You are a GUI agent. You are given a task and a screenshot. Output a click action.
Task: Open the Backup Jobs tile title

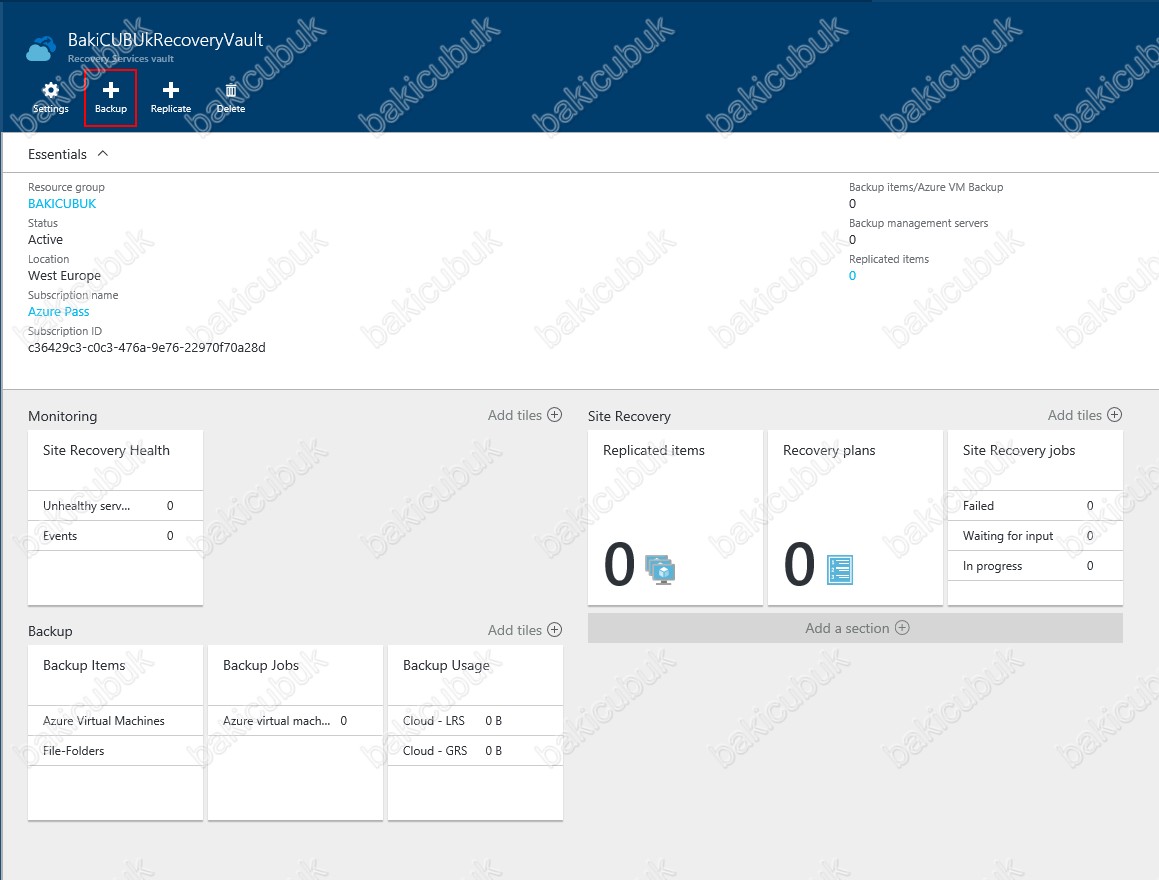pos(261,666)
